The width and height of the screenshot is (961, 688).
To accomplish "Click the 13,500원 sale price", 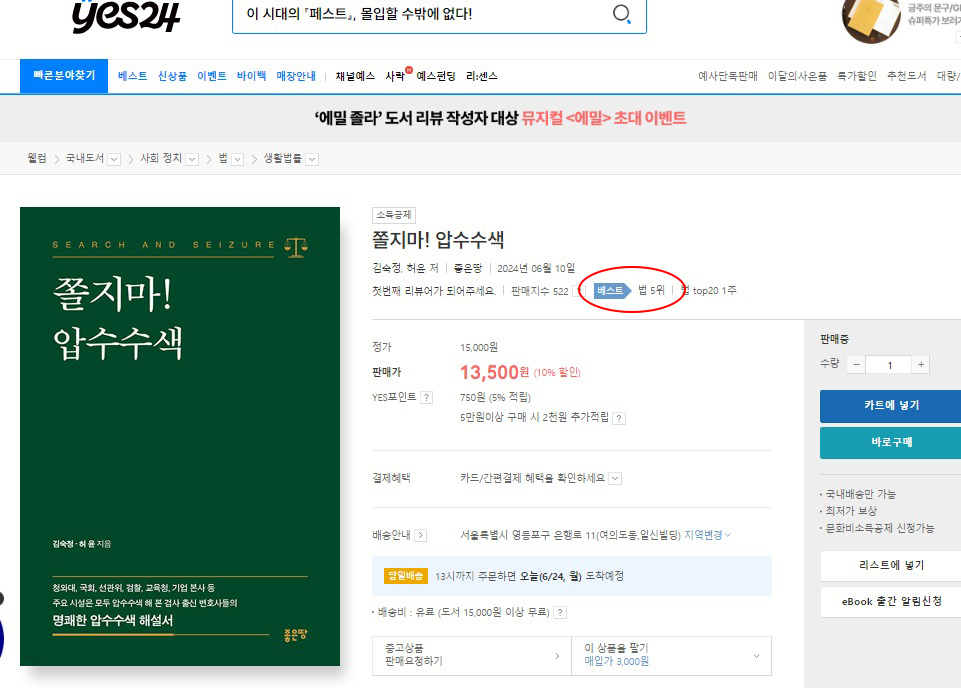I will [x=494, y=372].
